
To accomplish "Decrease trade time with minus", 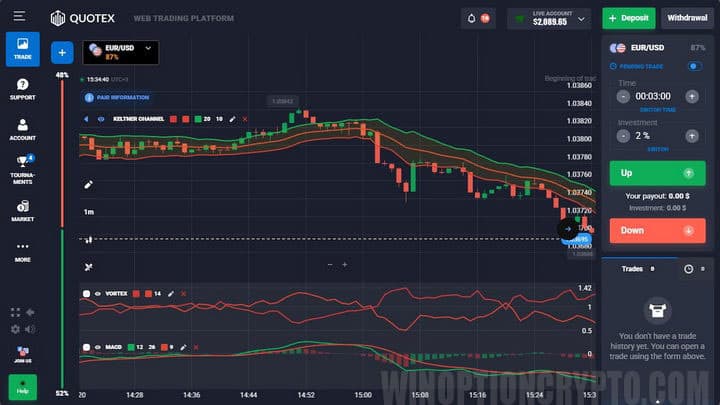I will pos(623,96).
